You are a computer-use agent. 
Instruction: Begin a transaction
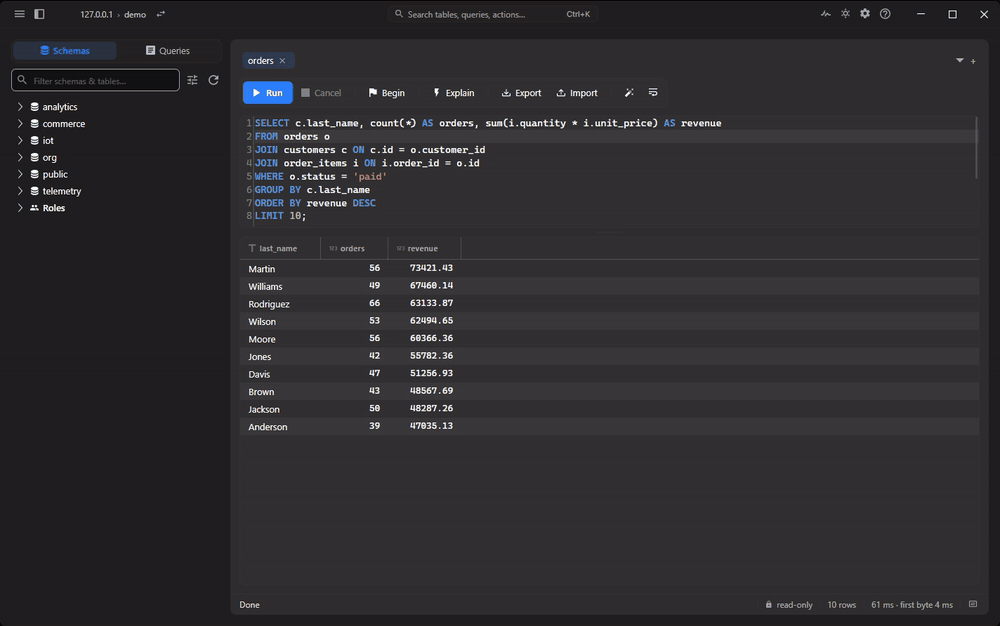[x=386, y=92]
